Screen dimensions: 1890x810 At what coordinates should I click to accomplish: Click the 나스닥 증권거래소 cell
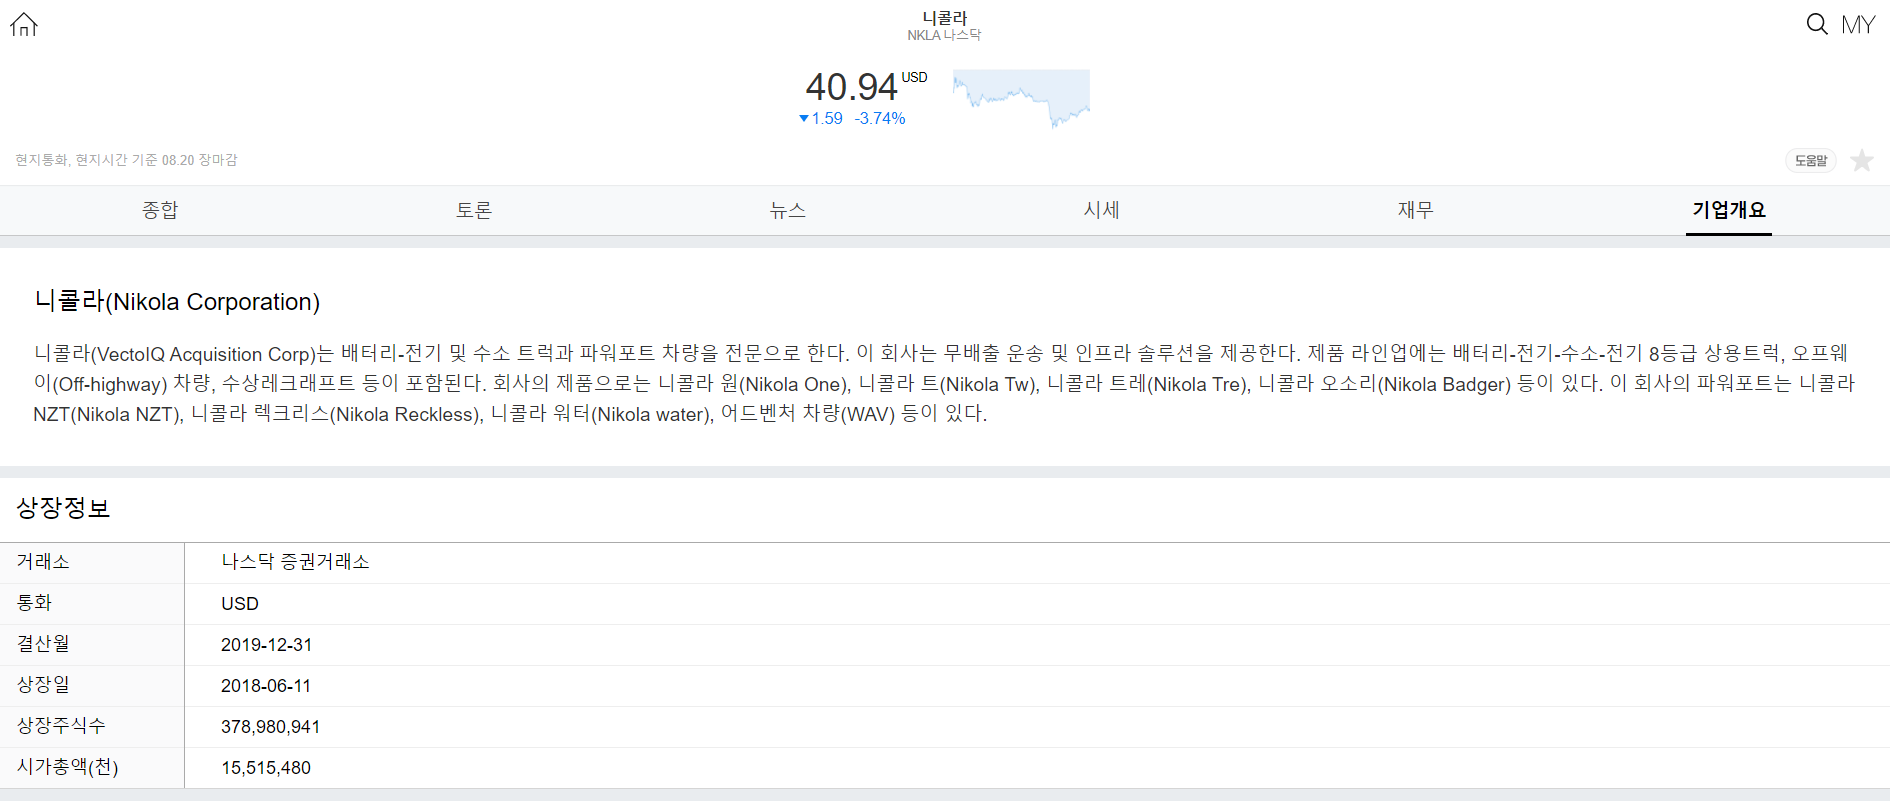296,562
